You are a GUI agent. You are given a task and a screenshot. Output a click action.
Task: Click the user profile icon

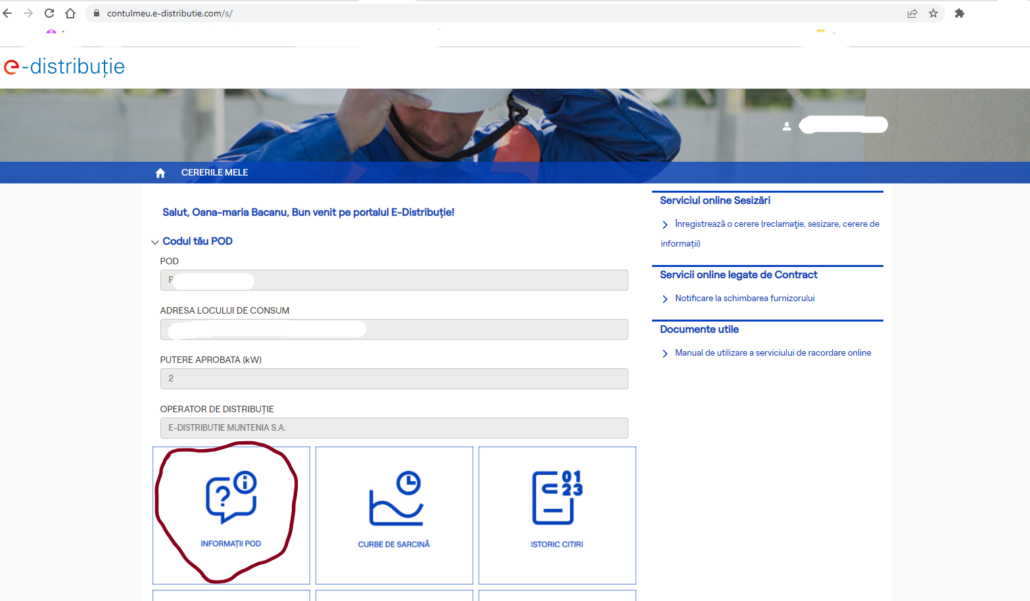pos(787,126)
